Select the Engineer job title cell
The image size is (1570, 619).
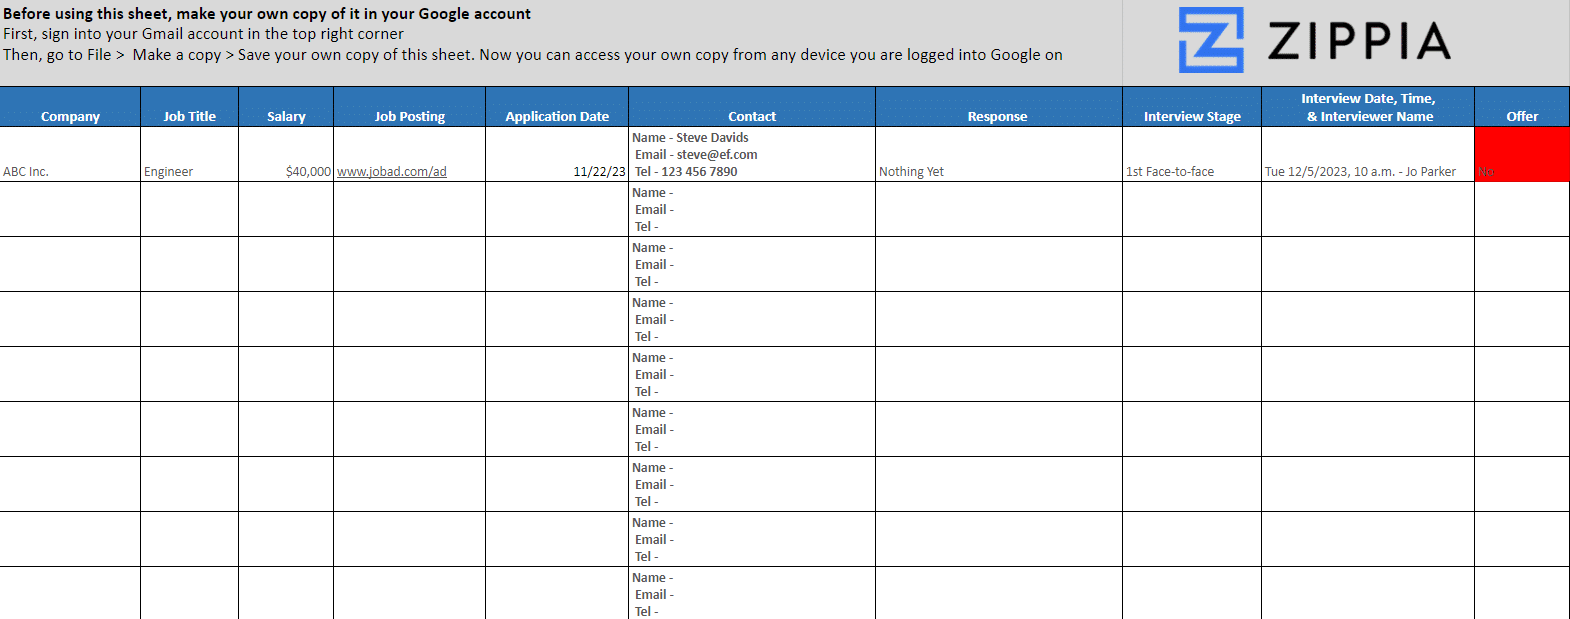coord(189,155)
